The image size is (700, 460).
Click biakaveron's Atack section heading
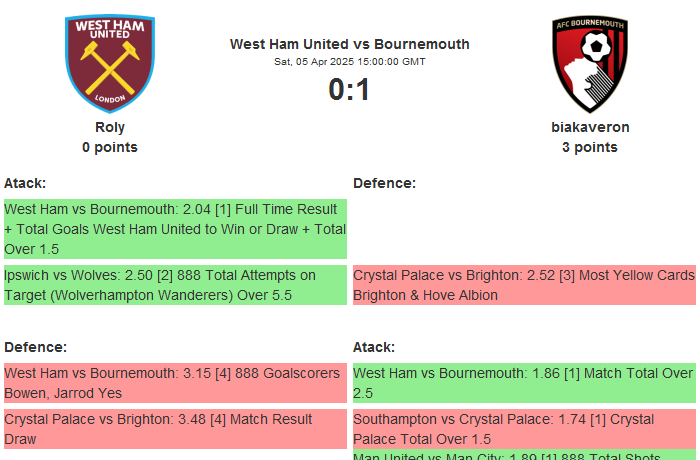click(374, 347)
